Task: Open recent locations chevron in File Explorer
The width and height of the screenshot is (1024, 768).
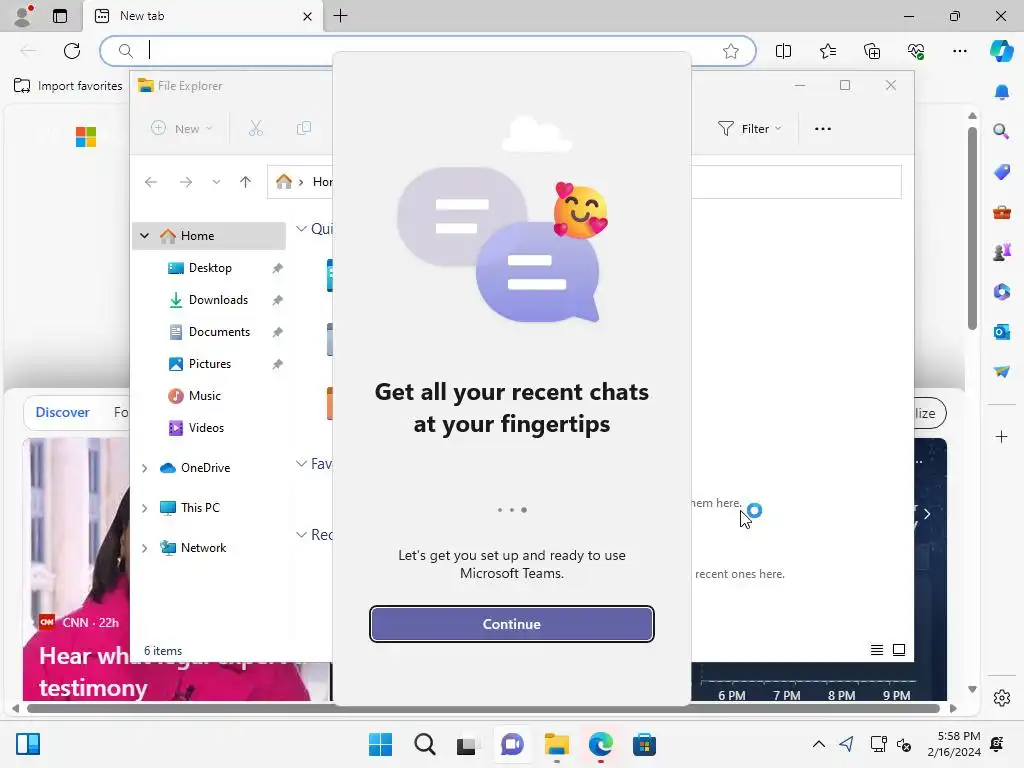Action: [x=216, y=182]
